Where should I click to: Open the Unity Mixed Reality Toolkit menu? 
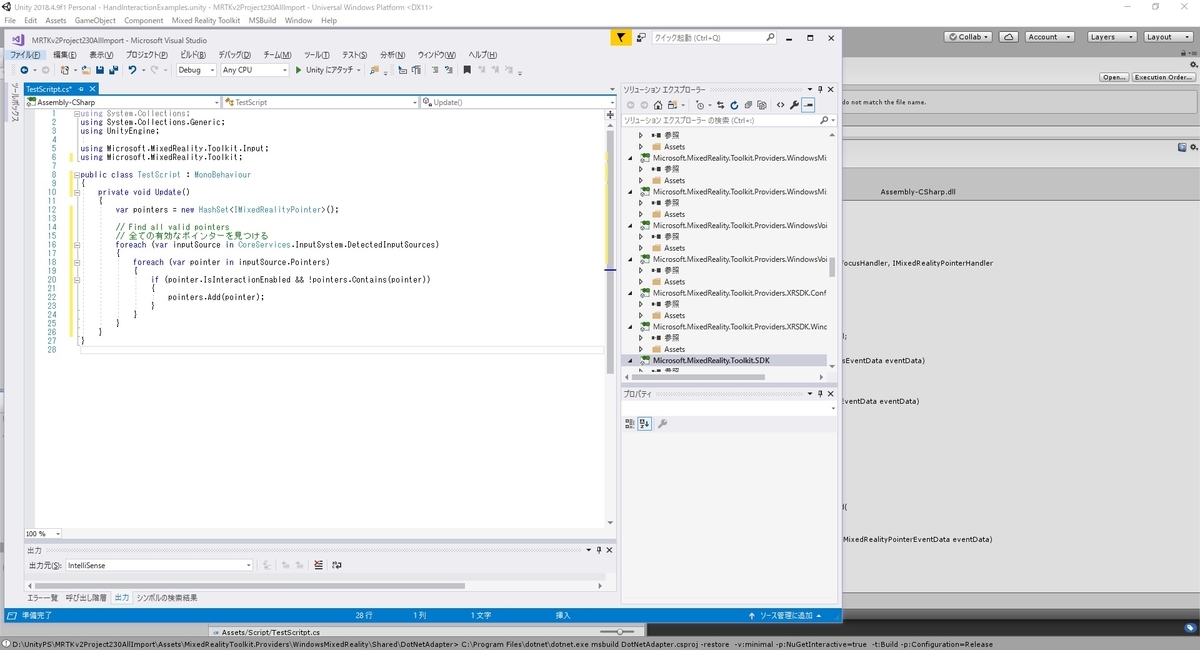pos(206,20)
